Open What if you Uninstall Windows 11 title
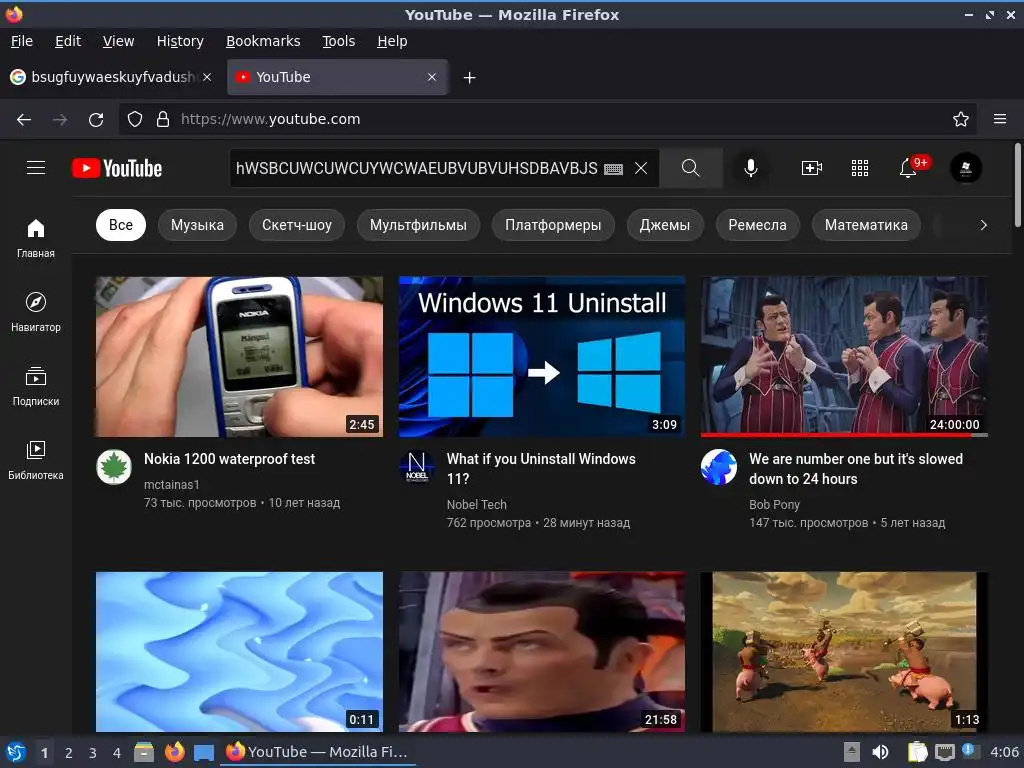The image size is (1024, 768). [x=541, y=469]
